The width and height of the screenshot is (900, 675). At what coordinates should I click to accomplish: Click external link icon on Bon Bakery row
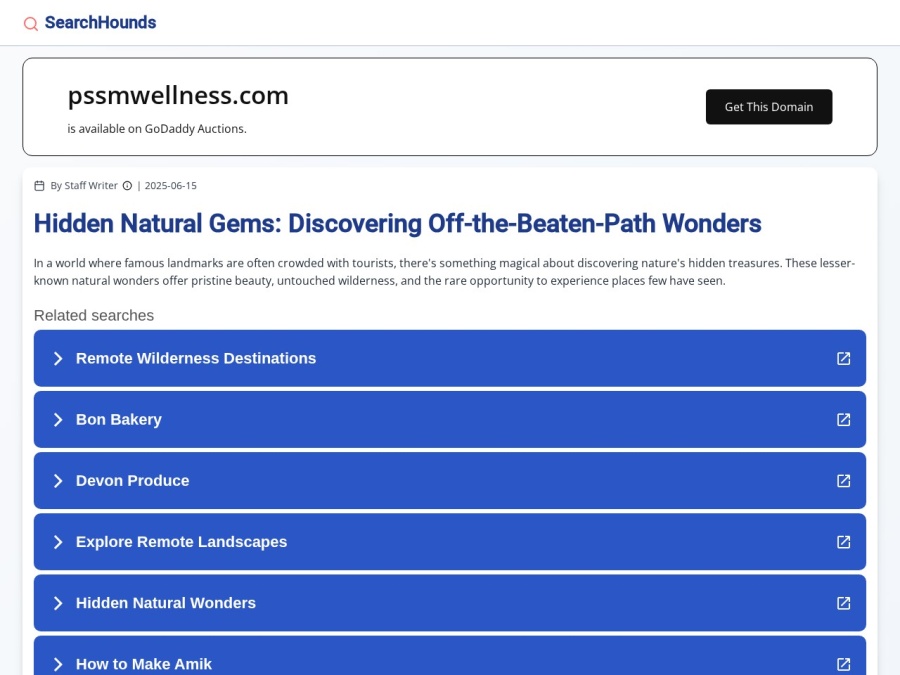[843, 420]
